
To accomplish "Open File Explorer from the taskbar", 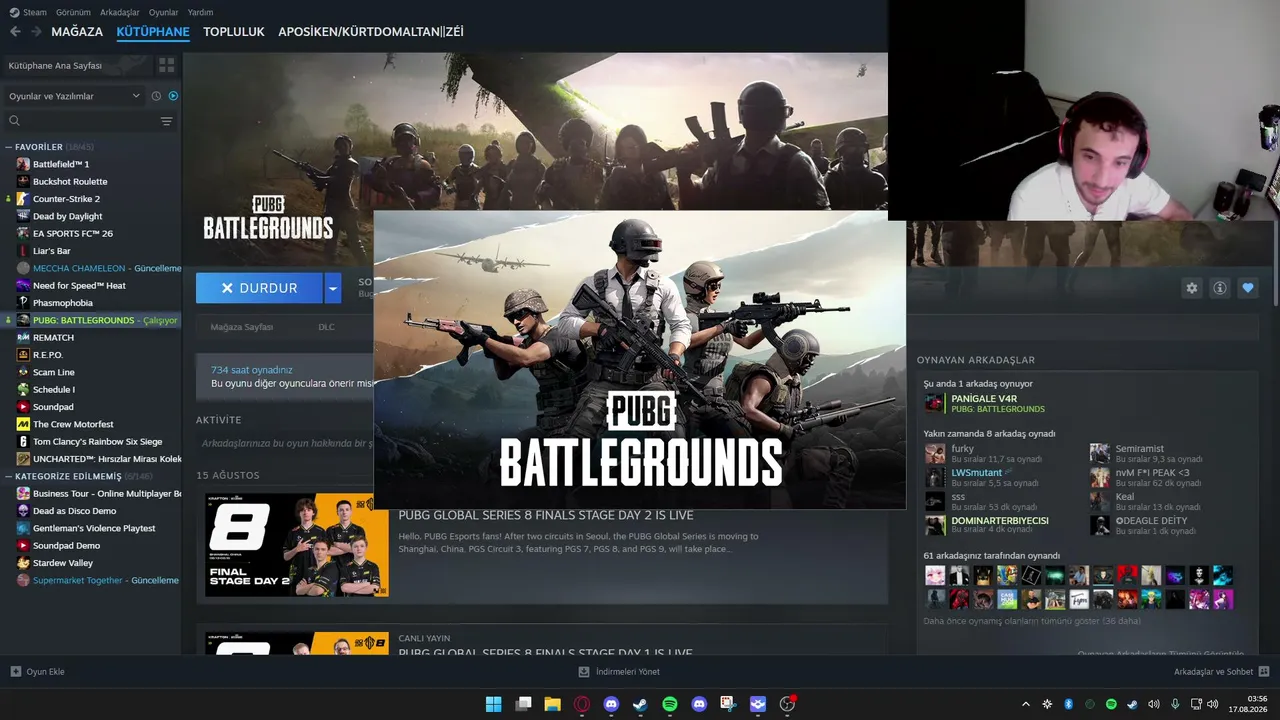I will coord(552,704).
